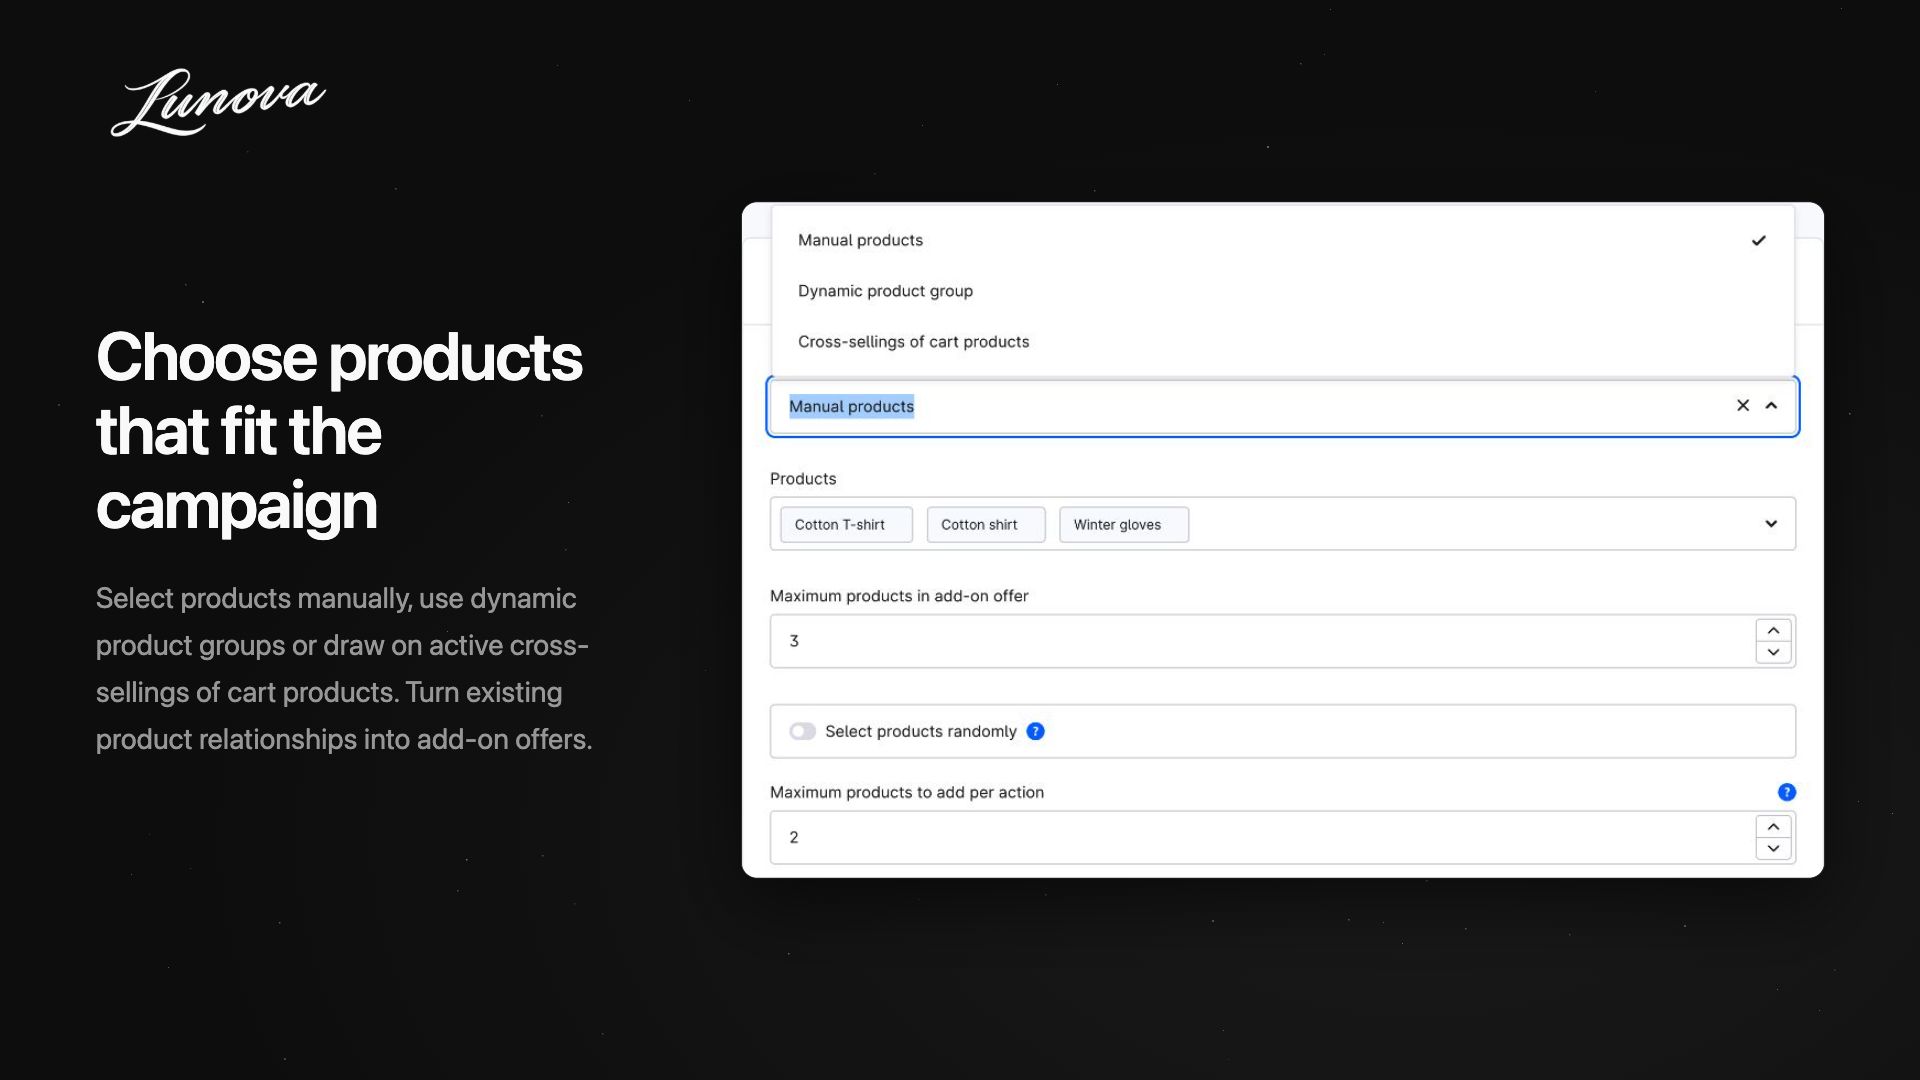Toggle Select products randomly switch

pos(802,731)
